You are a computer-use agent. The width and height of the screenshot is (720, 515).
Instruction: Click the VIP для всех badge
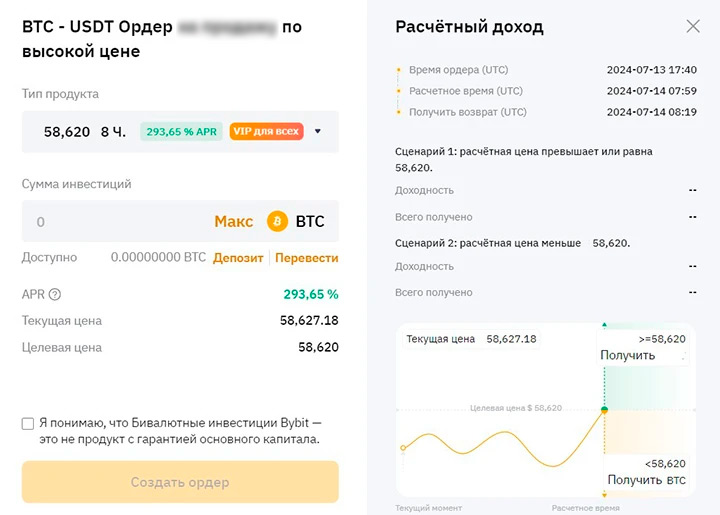click(x=266, y=131)
